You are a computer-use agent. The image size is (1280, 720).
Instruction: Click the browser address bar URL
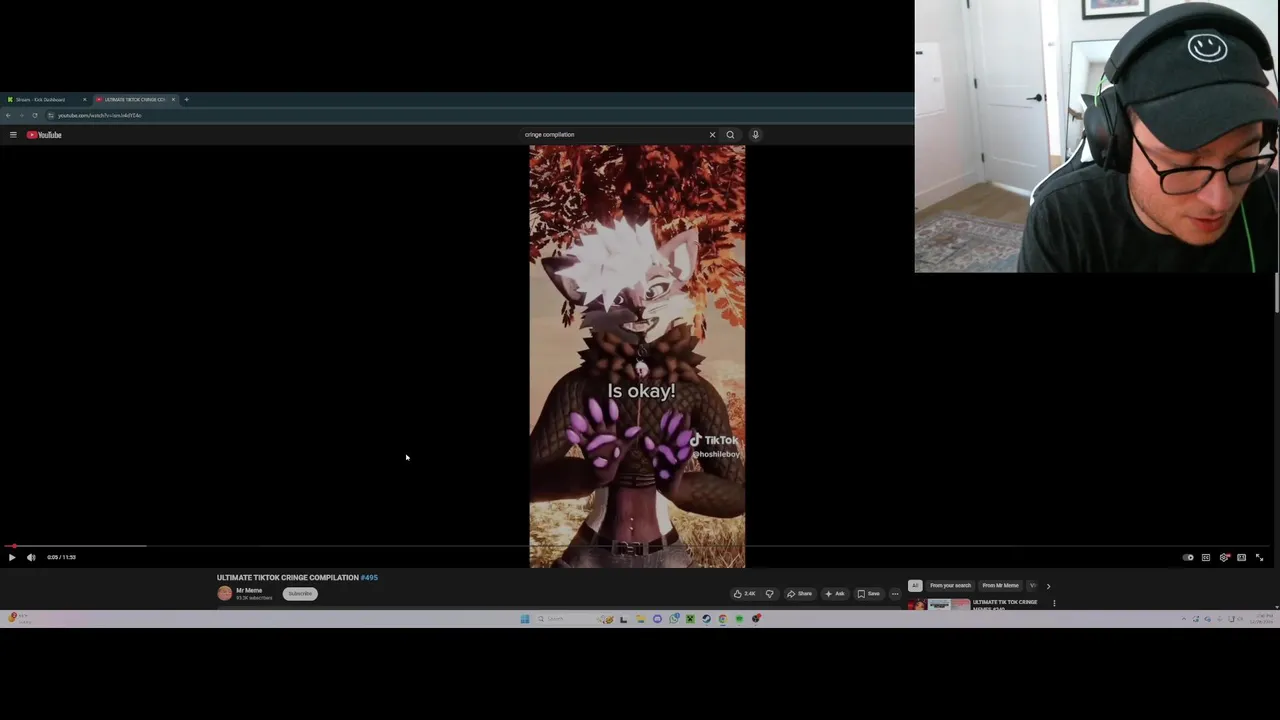[99, 115]
